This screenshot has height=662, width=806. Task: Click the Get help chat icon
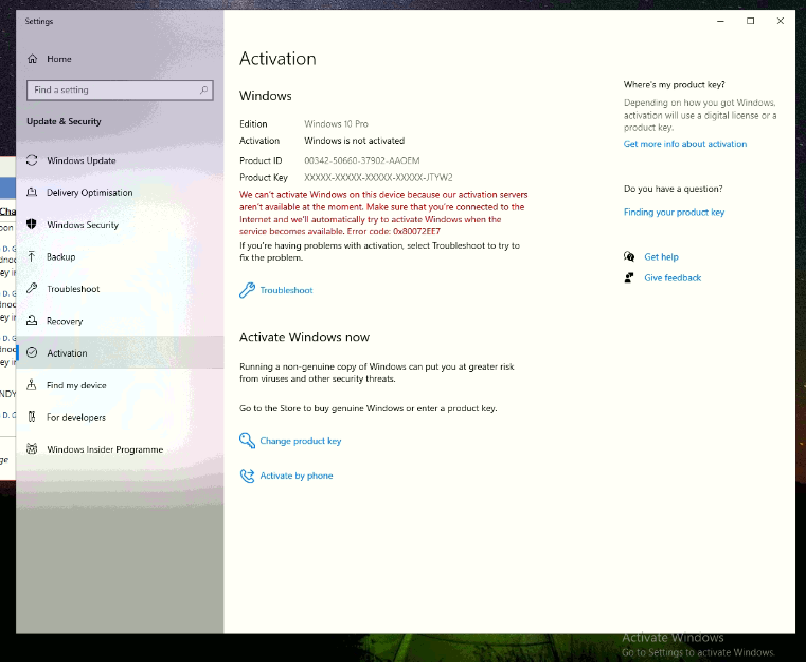click(x=629, y=256)
